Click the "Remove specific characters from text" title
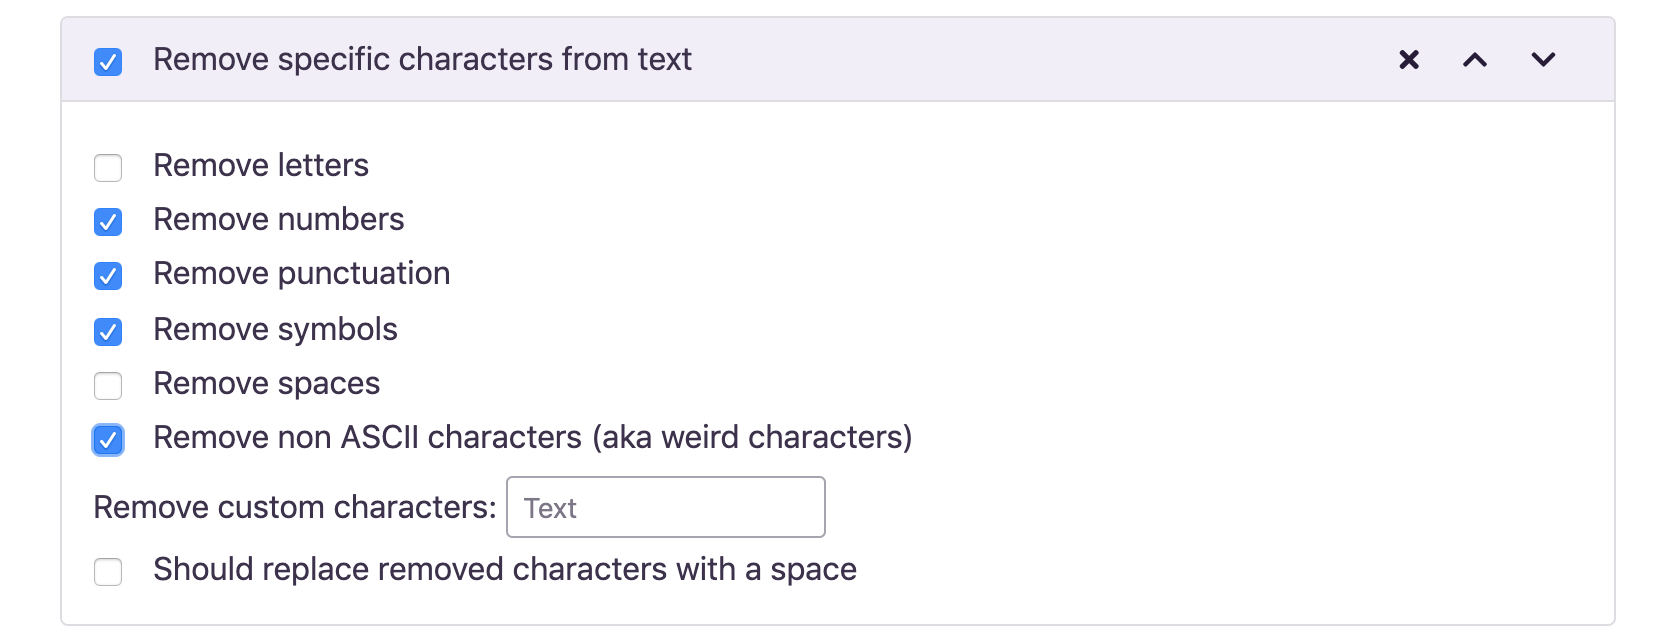 pos(422,60)
